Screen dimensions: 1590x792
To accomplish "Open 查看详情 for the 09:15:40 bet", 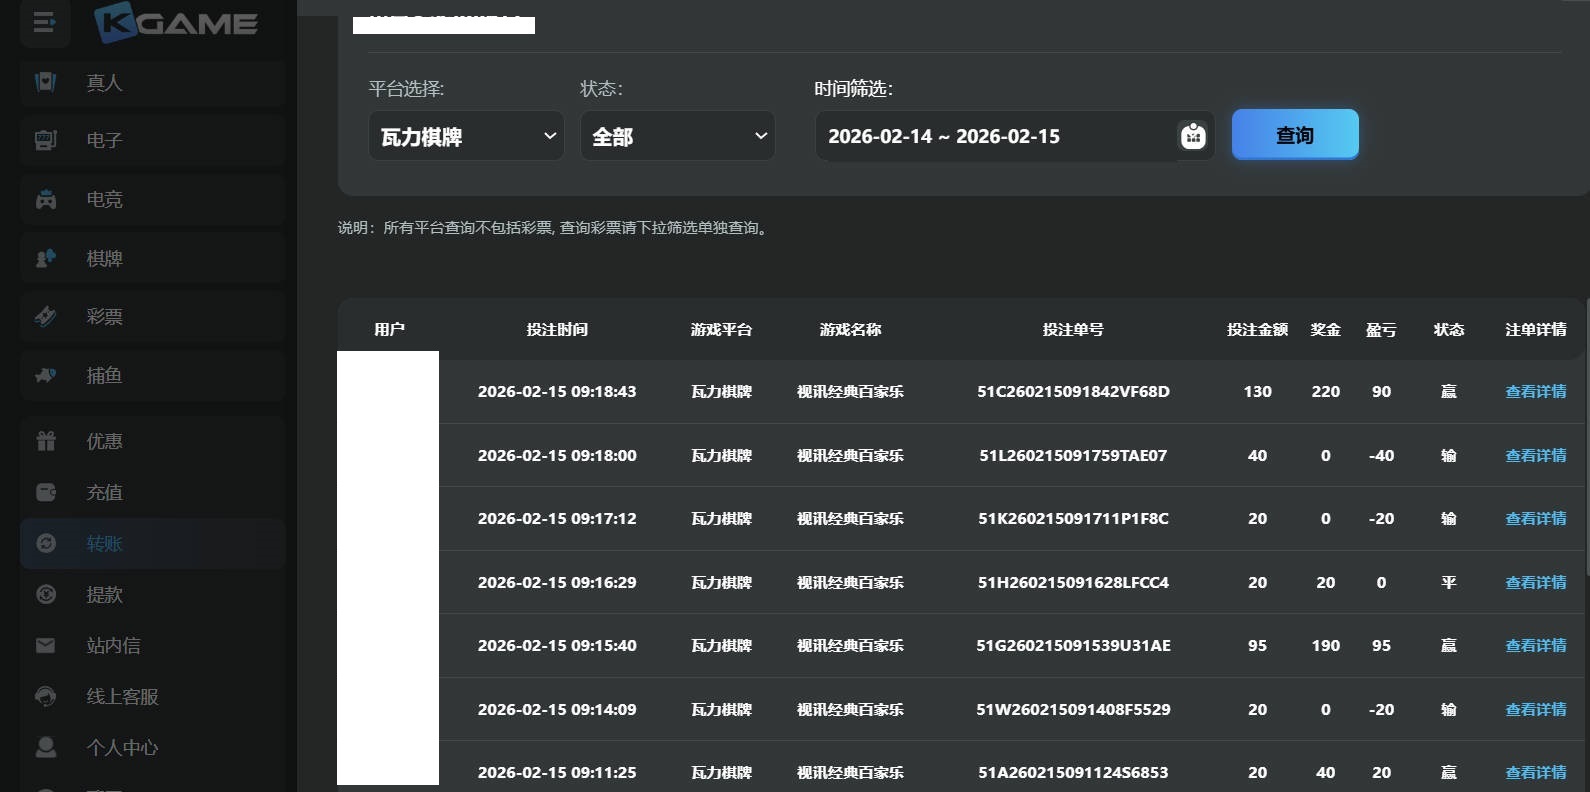I will (x=1535, y=646).
